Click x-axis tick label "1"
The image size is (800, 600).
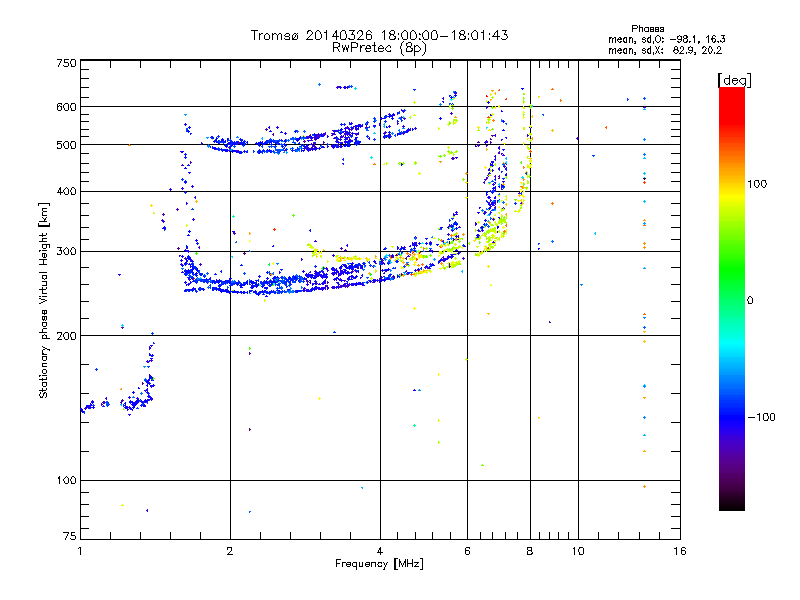80,551
